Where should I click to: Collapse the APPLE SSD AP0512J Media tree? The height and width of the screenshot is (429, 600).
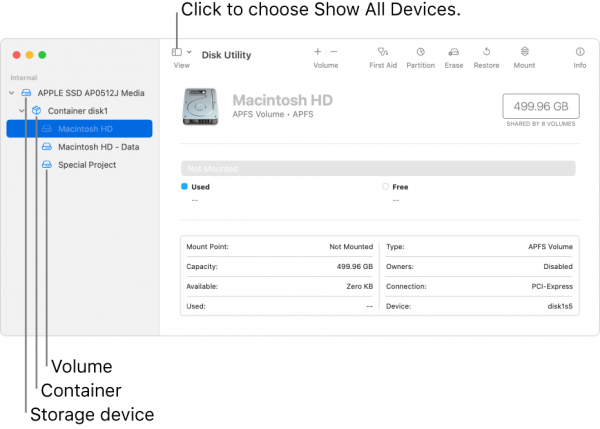point(11,93)
